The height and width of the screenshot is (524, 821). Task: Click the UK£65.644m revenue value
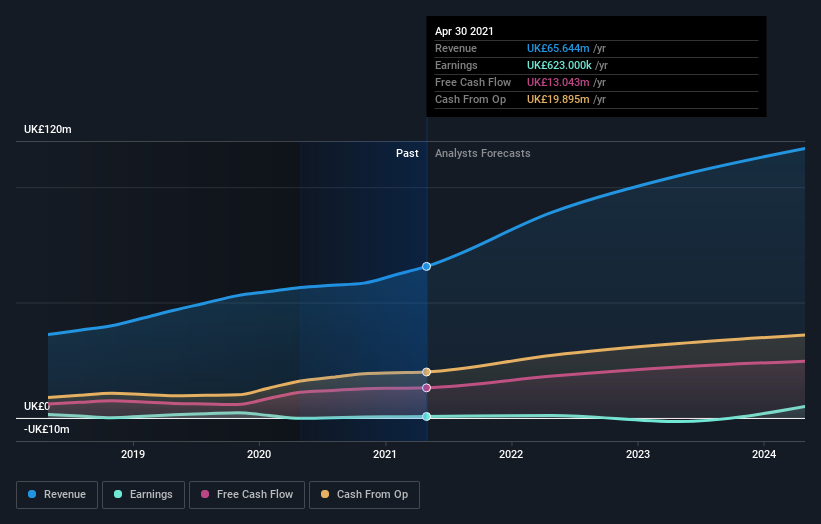click(x=558, y=48)
